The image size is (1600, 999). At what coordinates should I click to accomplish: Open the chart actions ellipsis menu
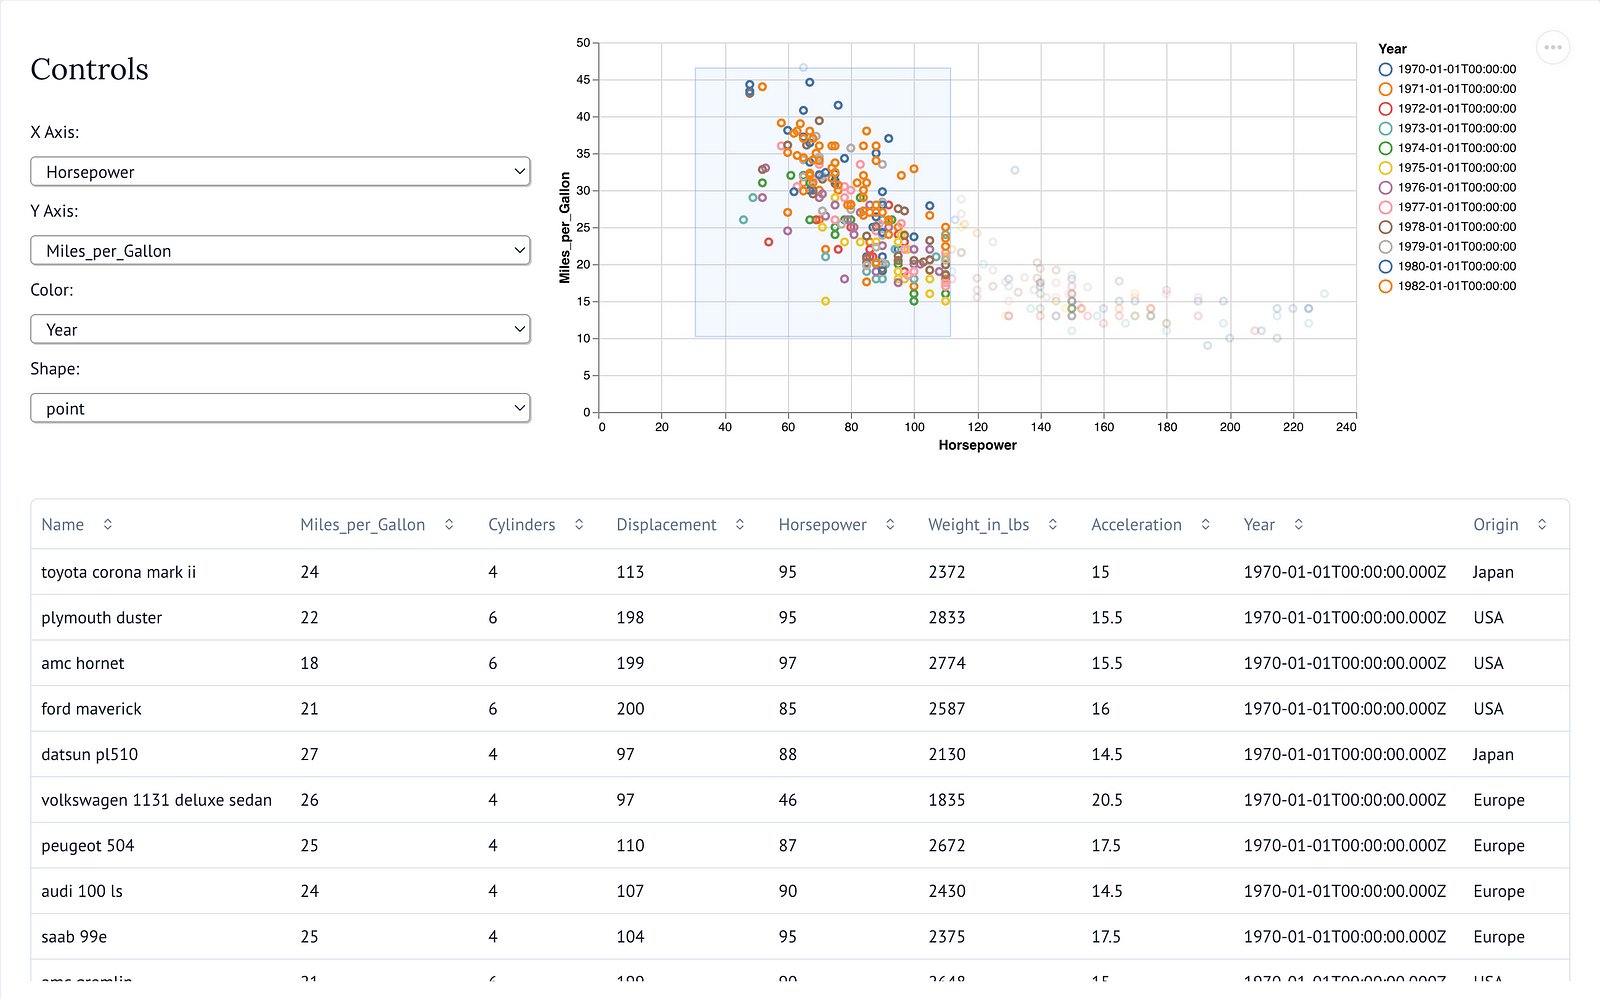pos(1552,47)
